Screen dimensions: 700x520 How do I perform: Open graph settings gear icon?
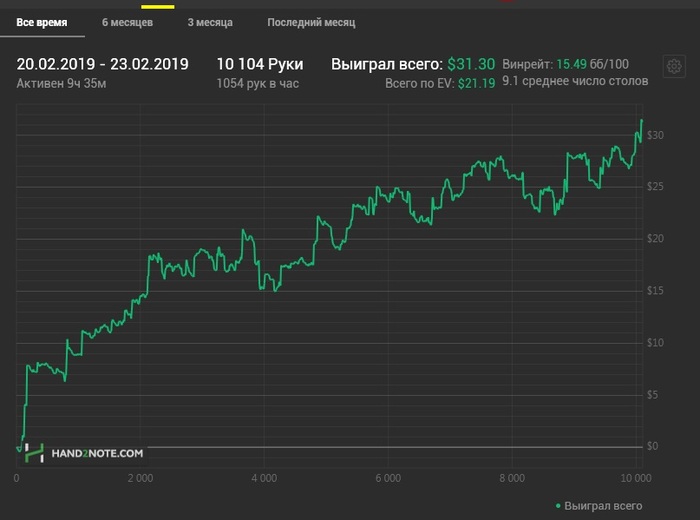click(674, 67)
